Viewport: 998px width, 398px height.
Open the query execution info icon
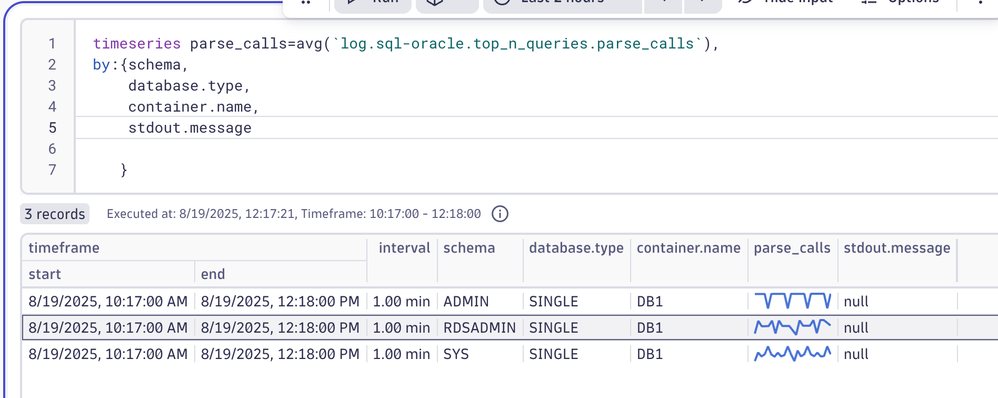(500, 214)
